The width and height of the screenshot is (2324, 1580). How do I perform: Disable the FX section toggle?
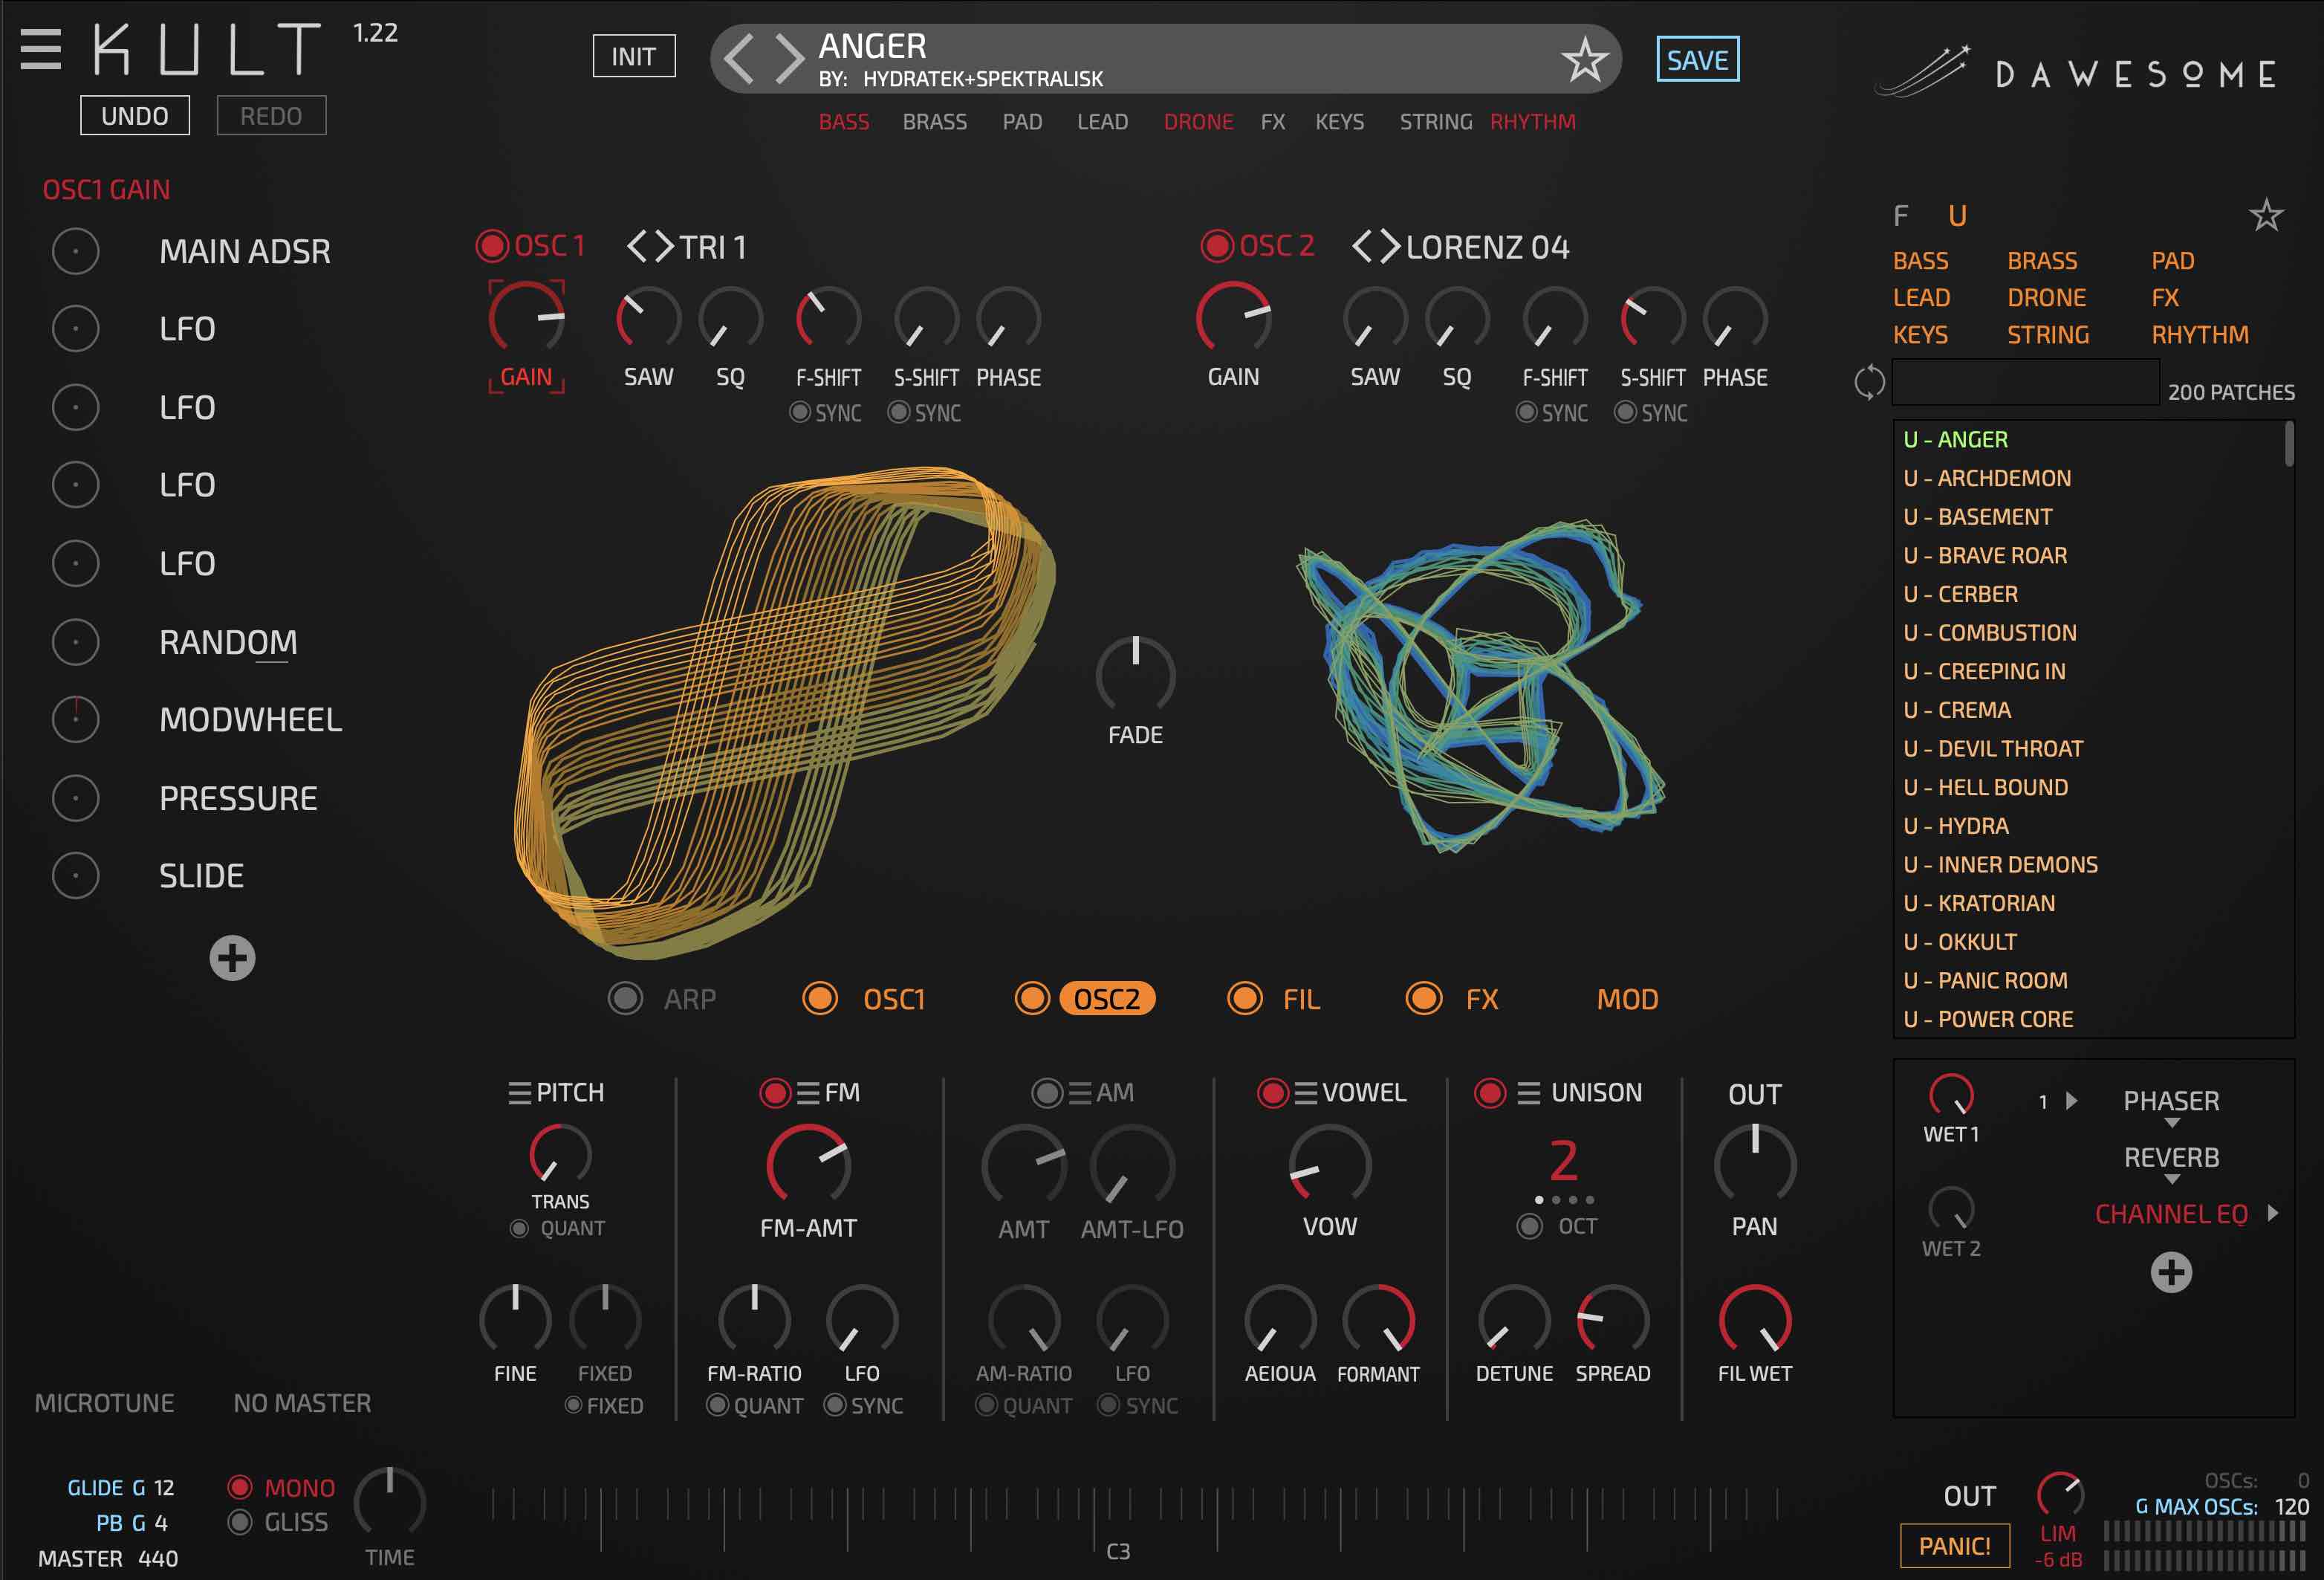pos(1424,998)
